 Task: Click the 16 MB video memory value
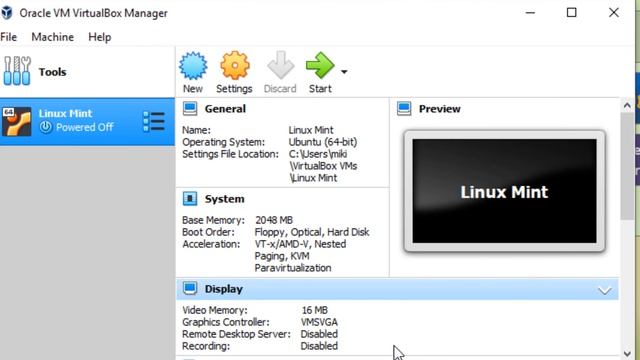pos(315,310)
